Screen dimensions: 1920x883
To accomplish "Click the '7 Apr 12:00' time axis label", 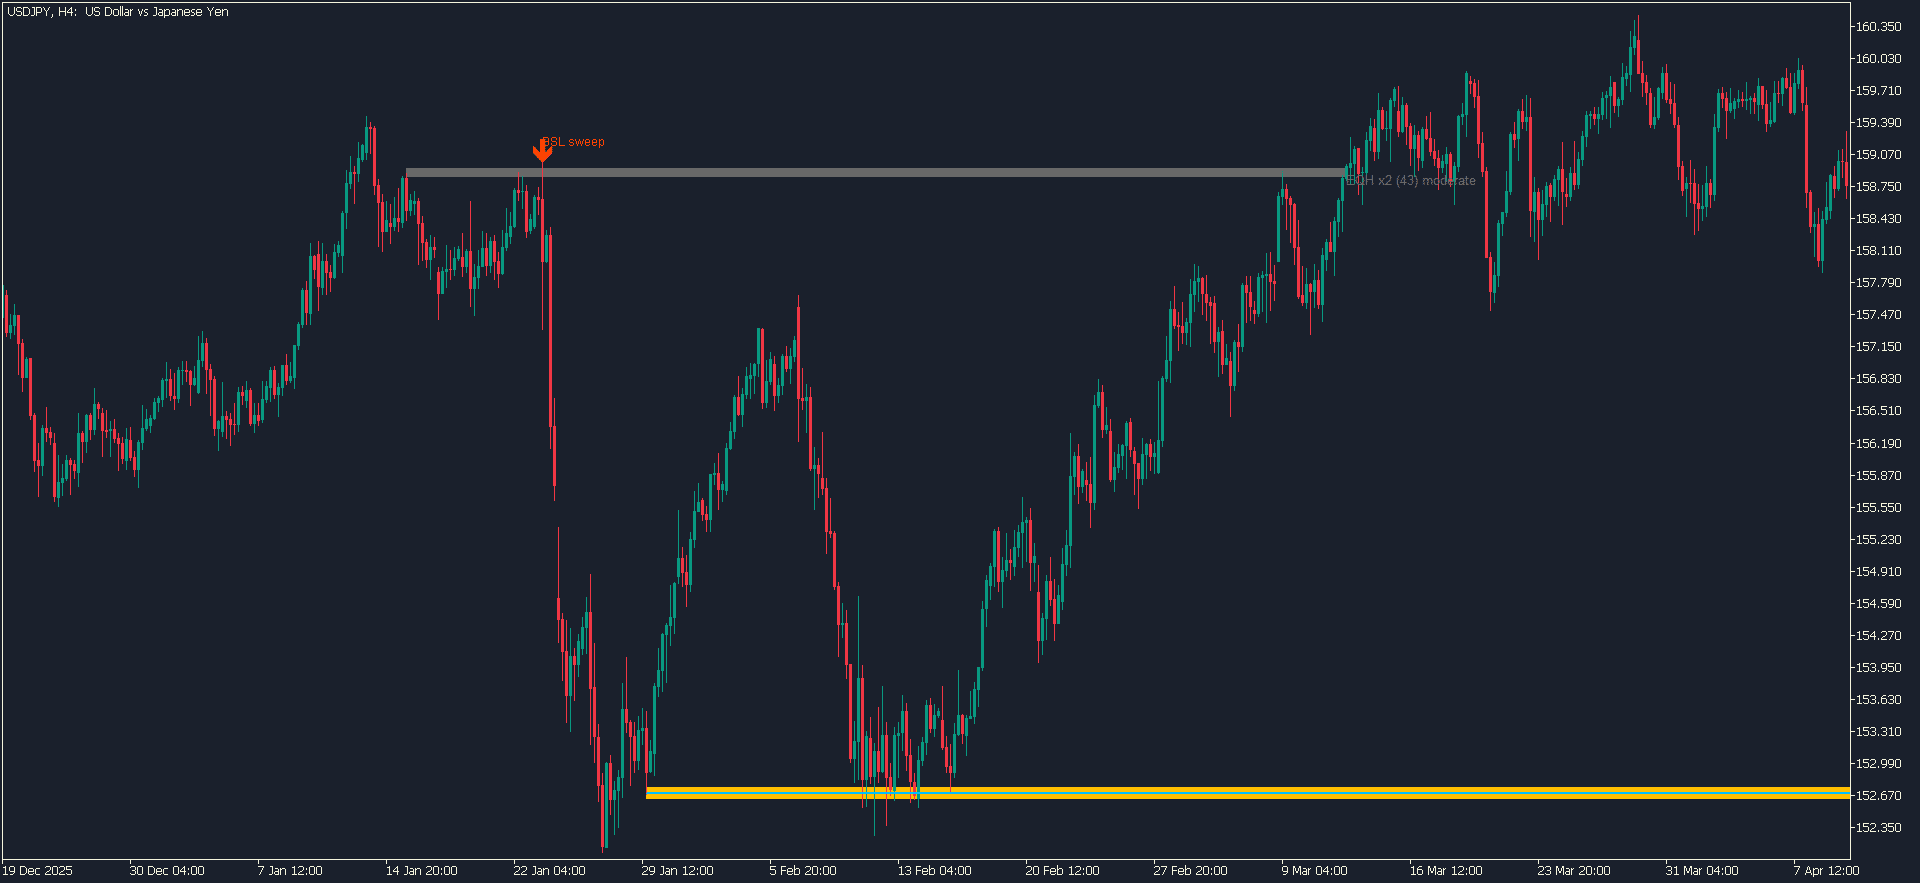I will point(1826,871).
